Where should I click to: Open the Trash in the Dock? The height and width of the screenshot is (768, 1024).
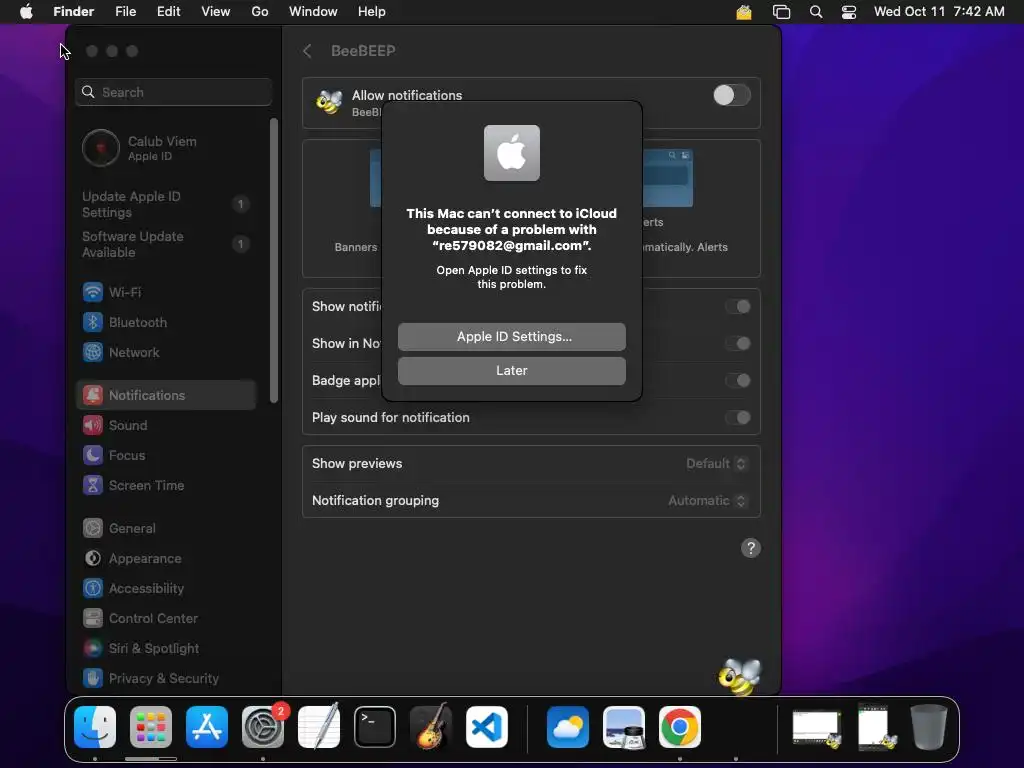click(x=929, y=727)
